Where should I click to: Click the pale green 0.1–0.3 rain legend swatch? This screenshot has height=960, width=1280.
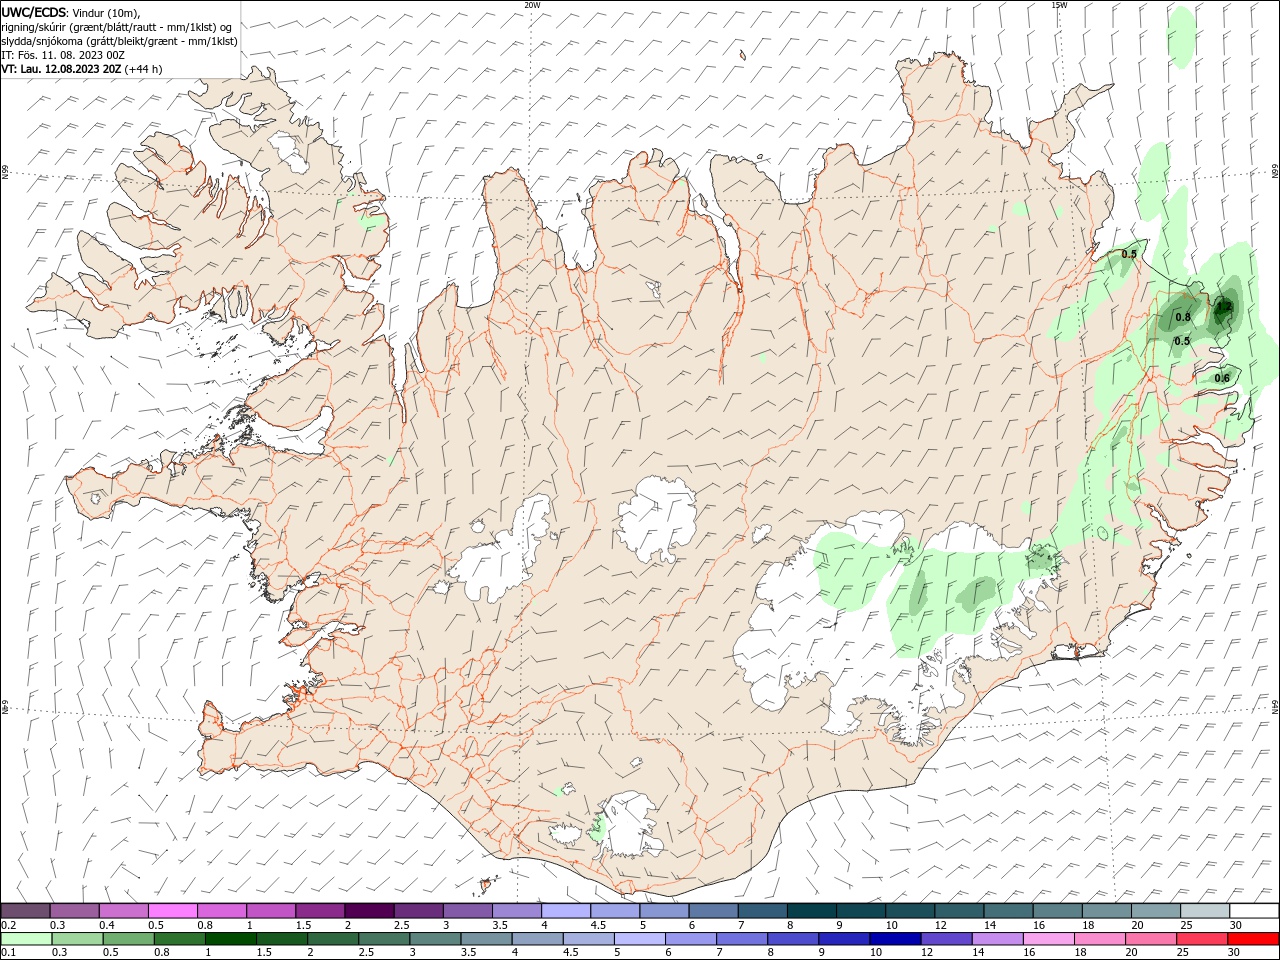coord(26,939)
